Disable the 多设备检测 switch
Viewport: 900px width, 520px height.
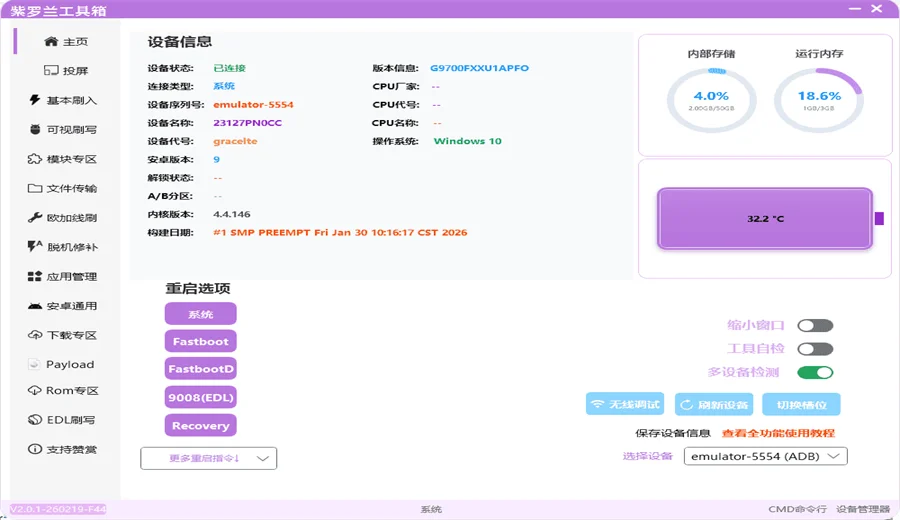click(815, 372)
